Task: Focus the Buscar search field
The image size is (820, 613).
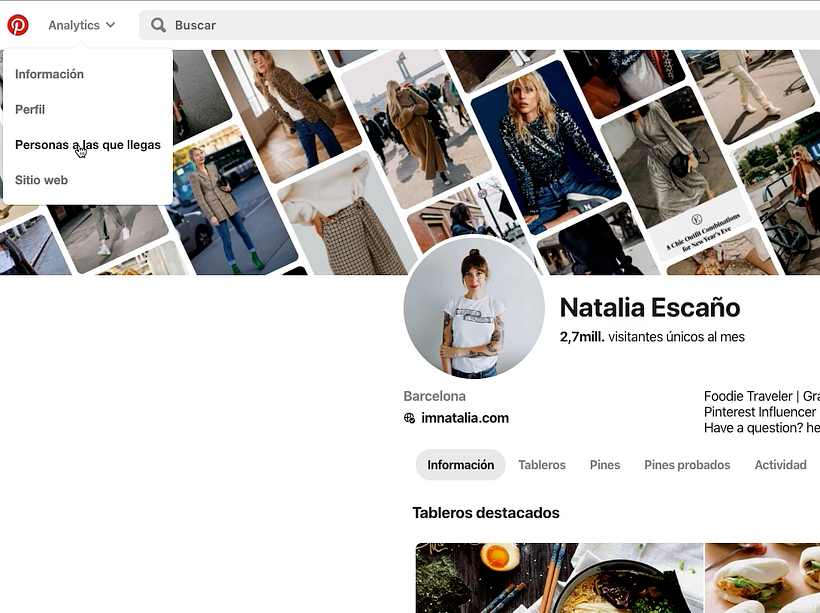Action: (479, 25)
